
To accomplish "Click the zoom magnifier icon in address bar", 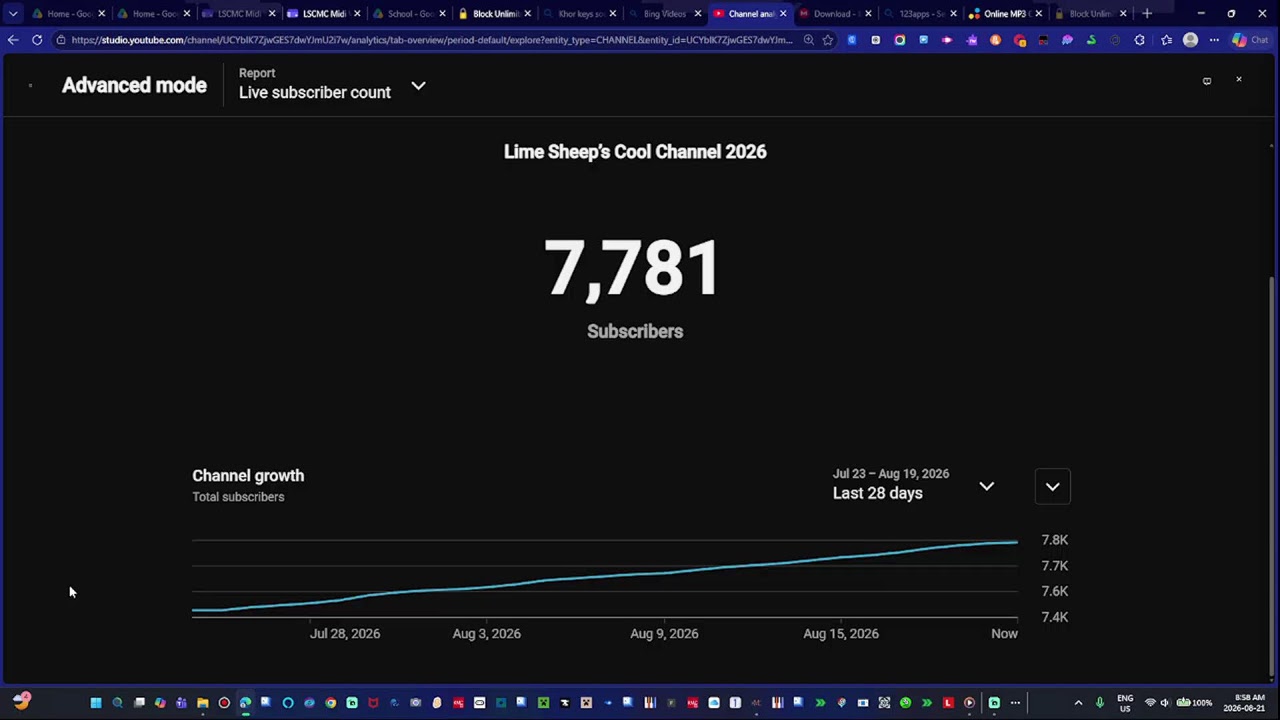I will click(x=808, y=40).
